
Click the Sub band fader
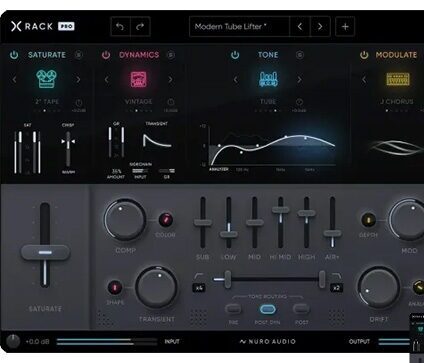click(x=203, y=223)
